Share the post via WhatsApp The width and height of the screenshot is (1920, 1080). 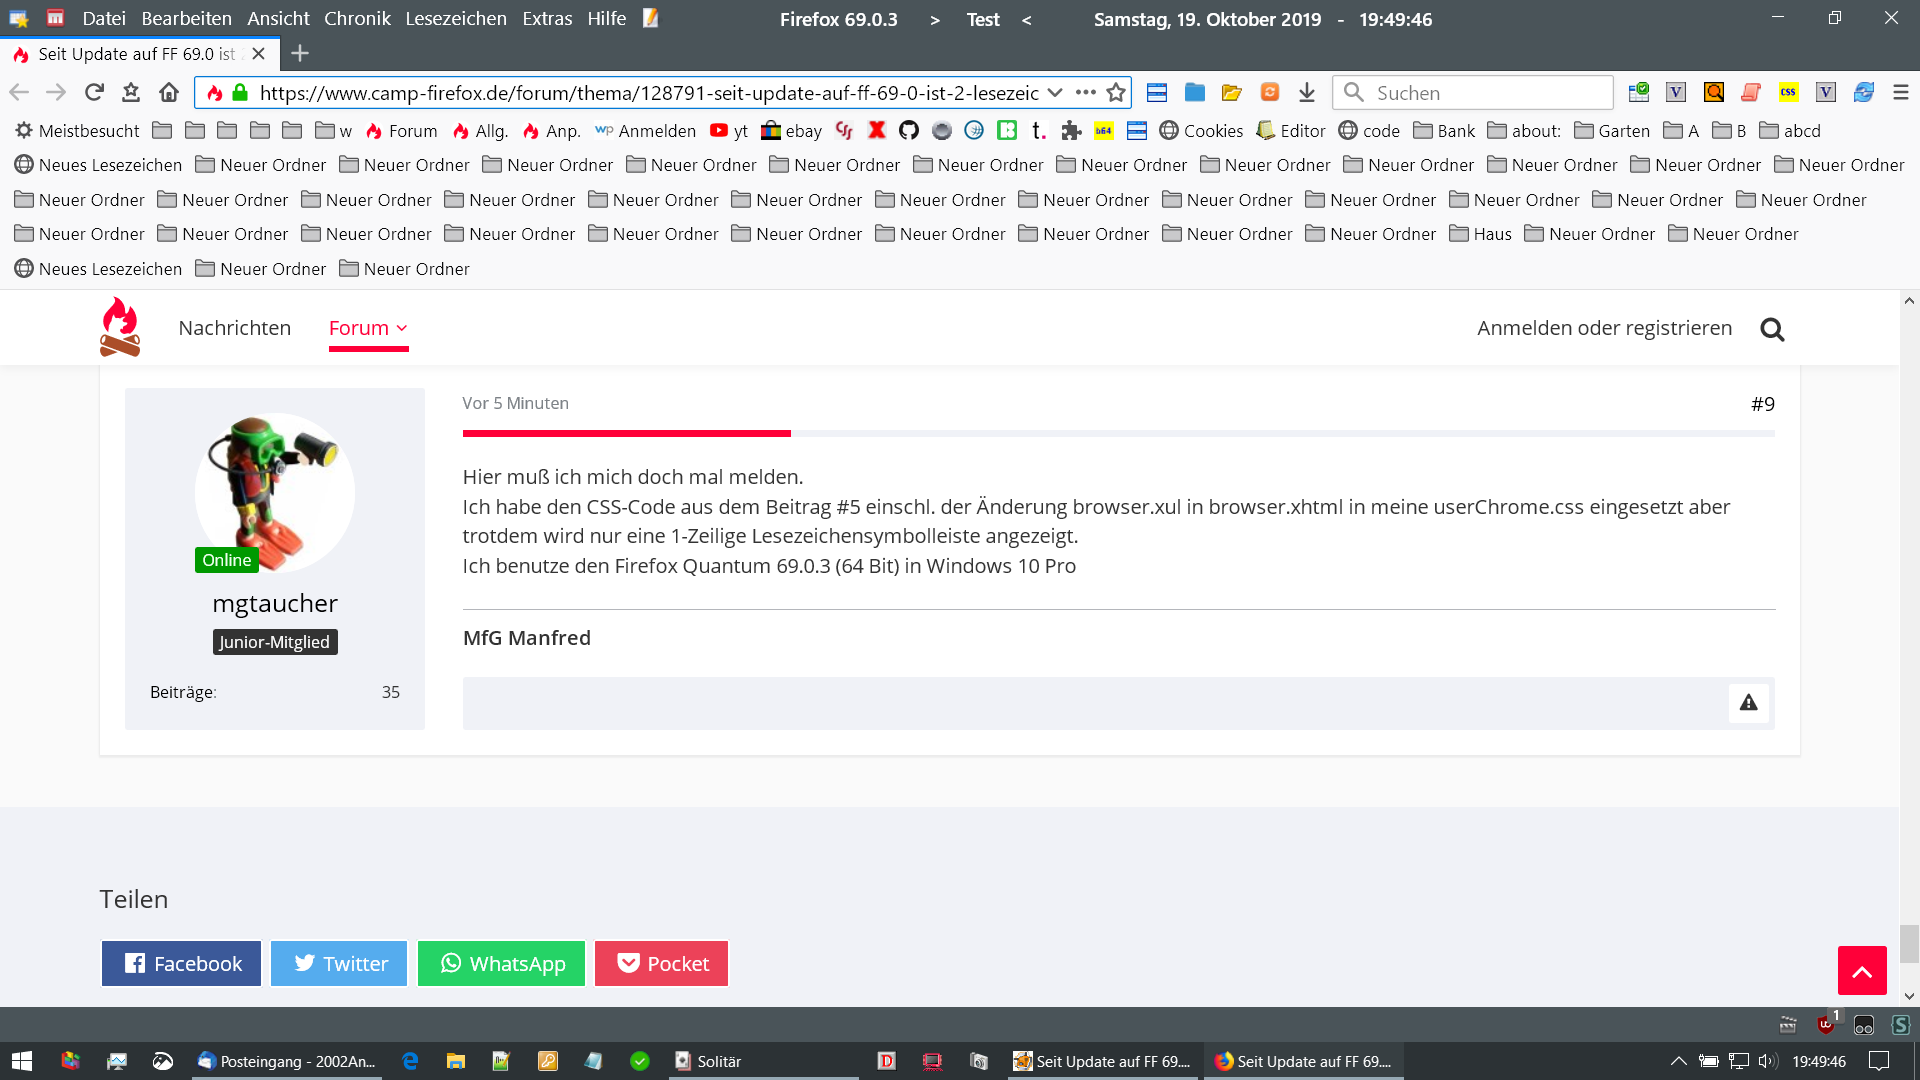pos(501,964)
